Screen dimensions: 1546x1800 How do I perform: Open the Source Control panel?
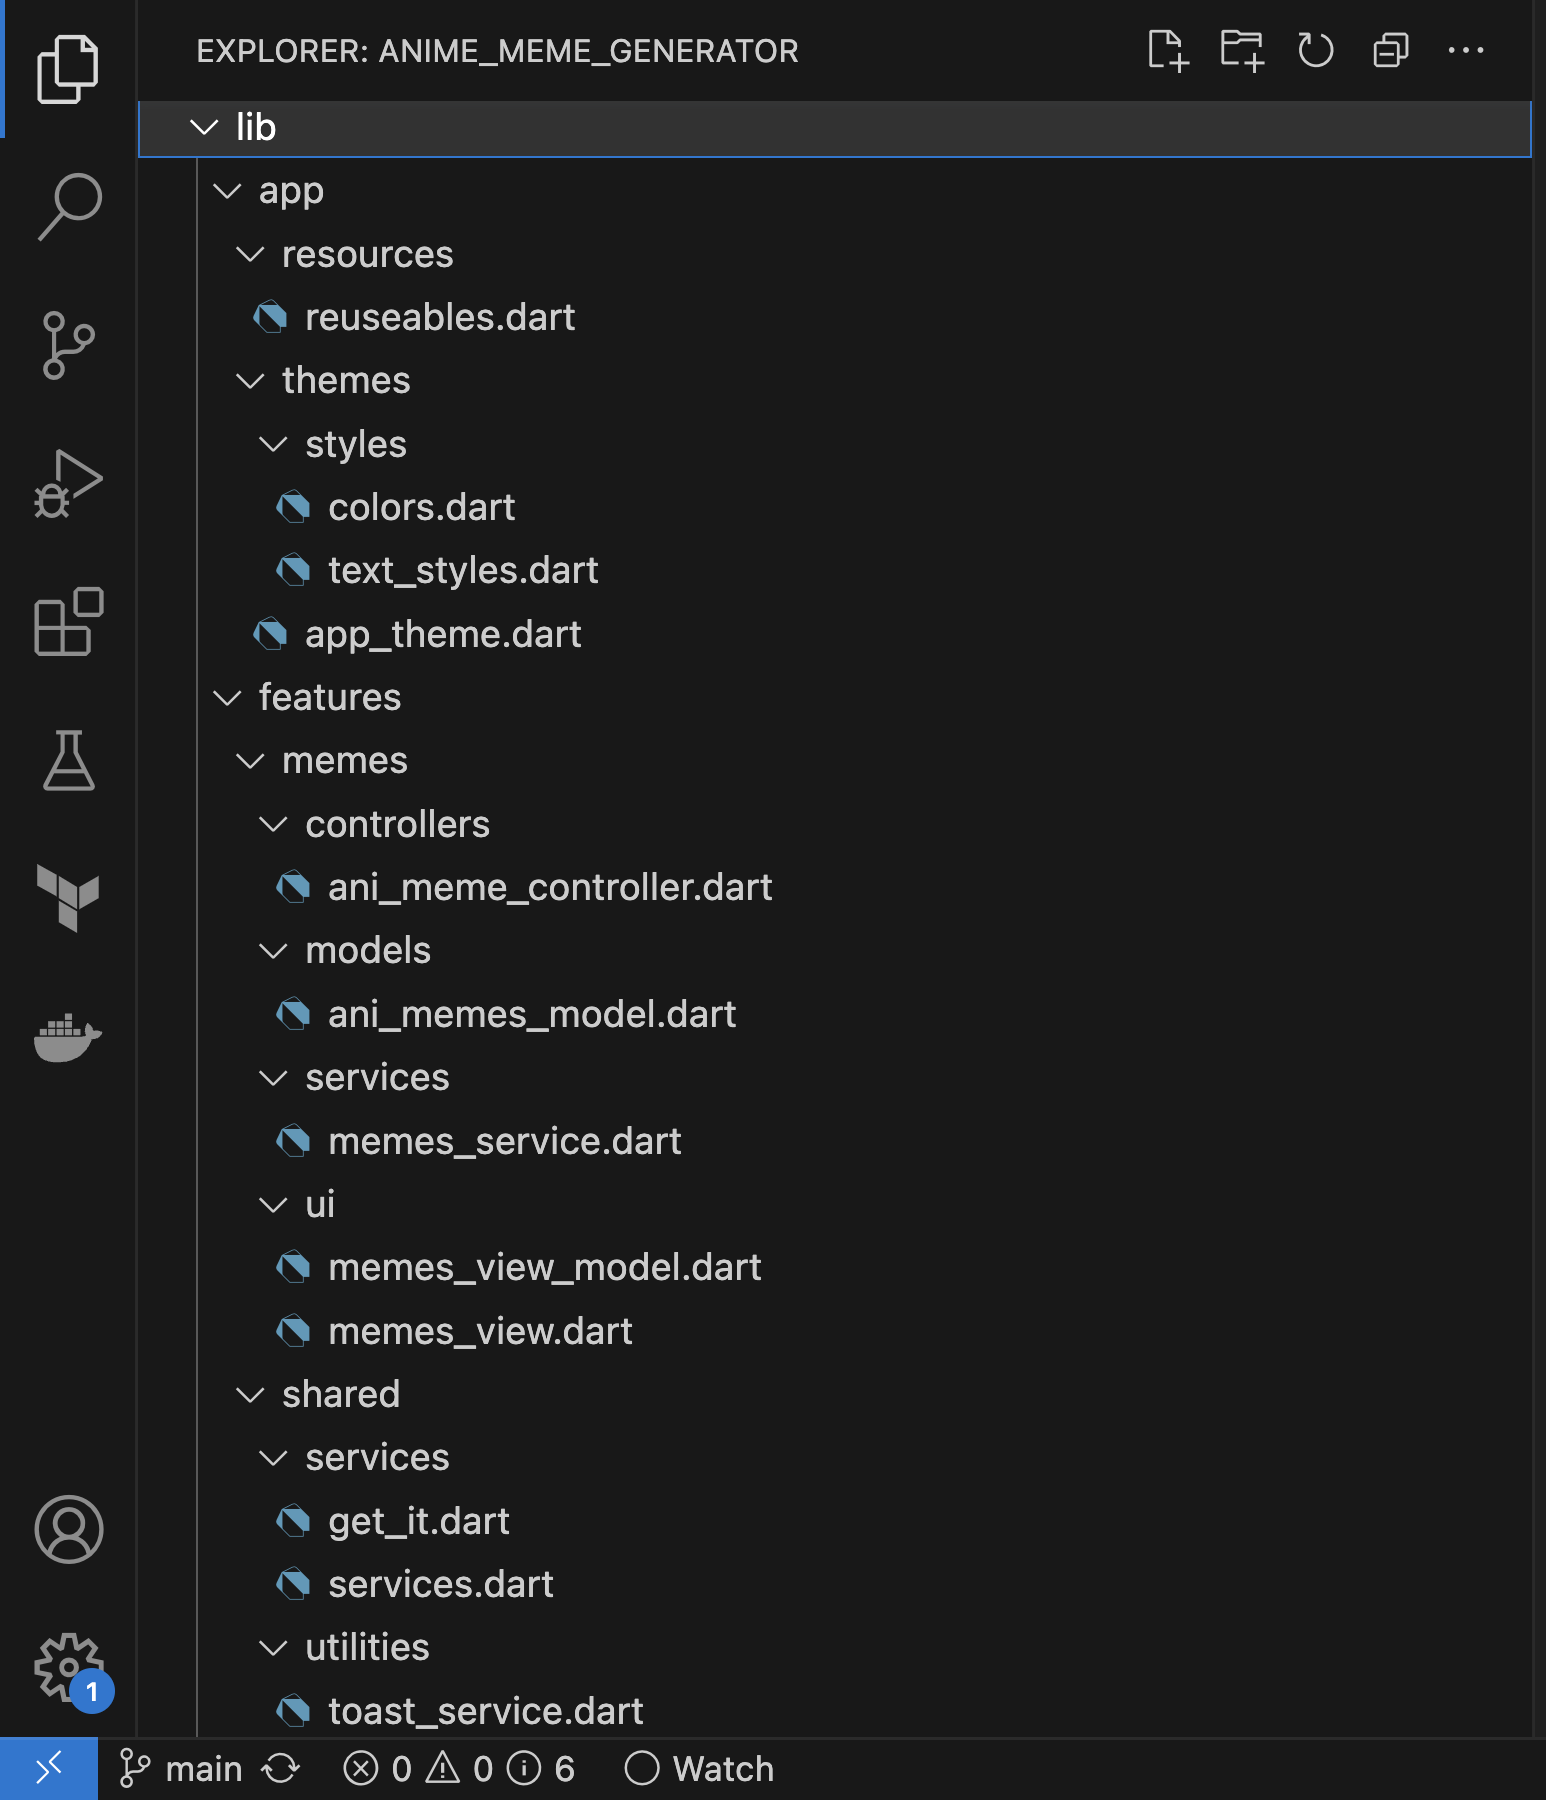[68, 343]
